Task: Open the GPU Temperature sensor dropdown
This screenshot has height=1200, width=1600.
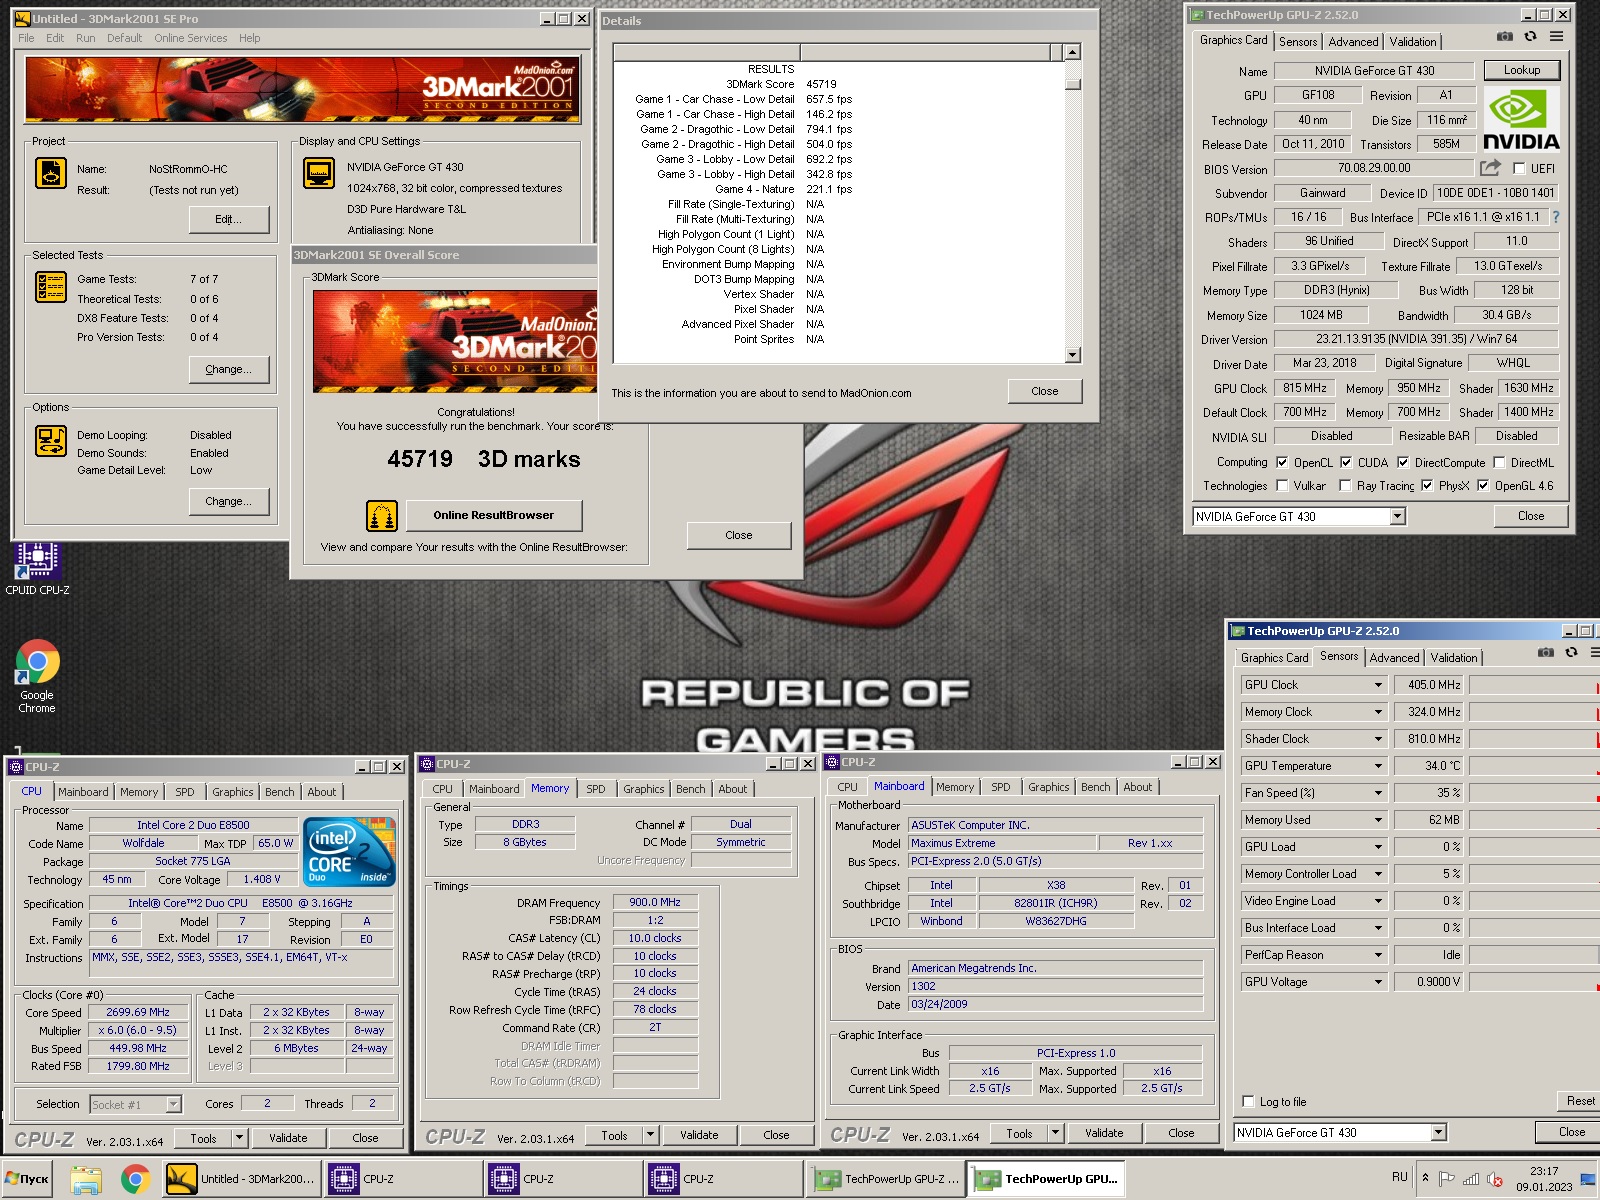Action: 1378,766
